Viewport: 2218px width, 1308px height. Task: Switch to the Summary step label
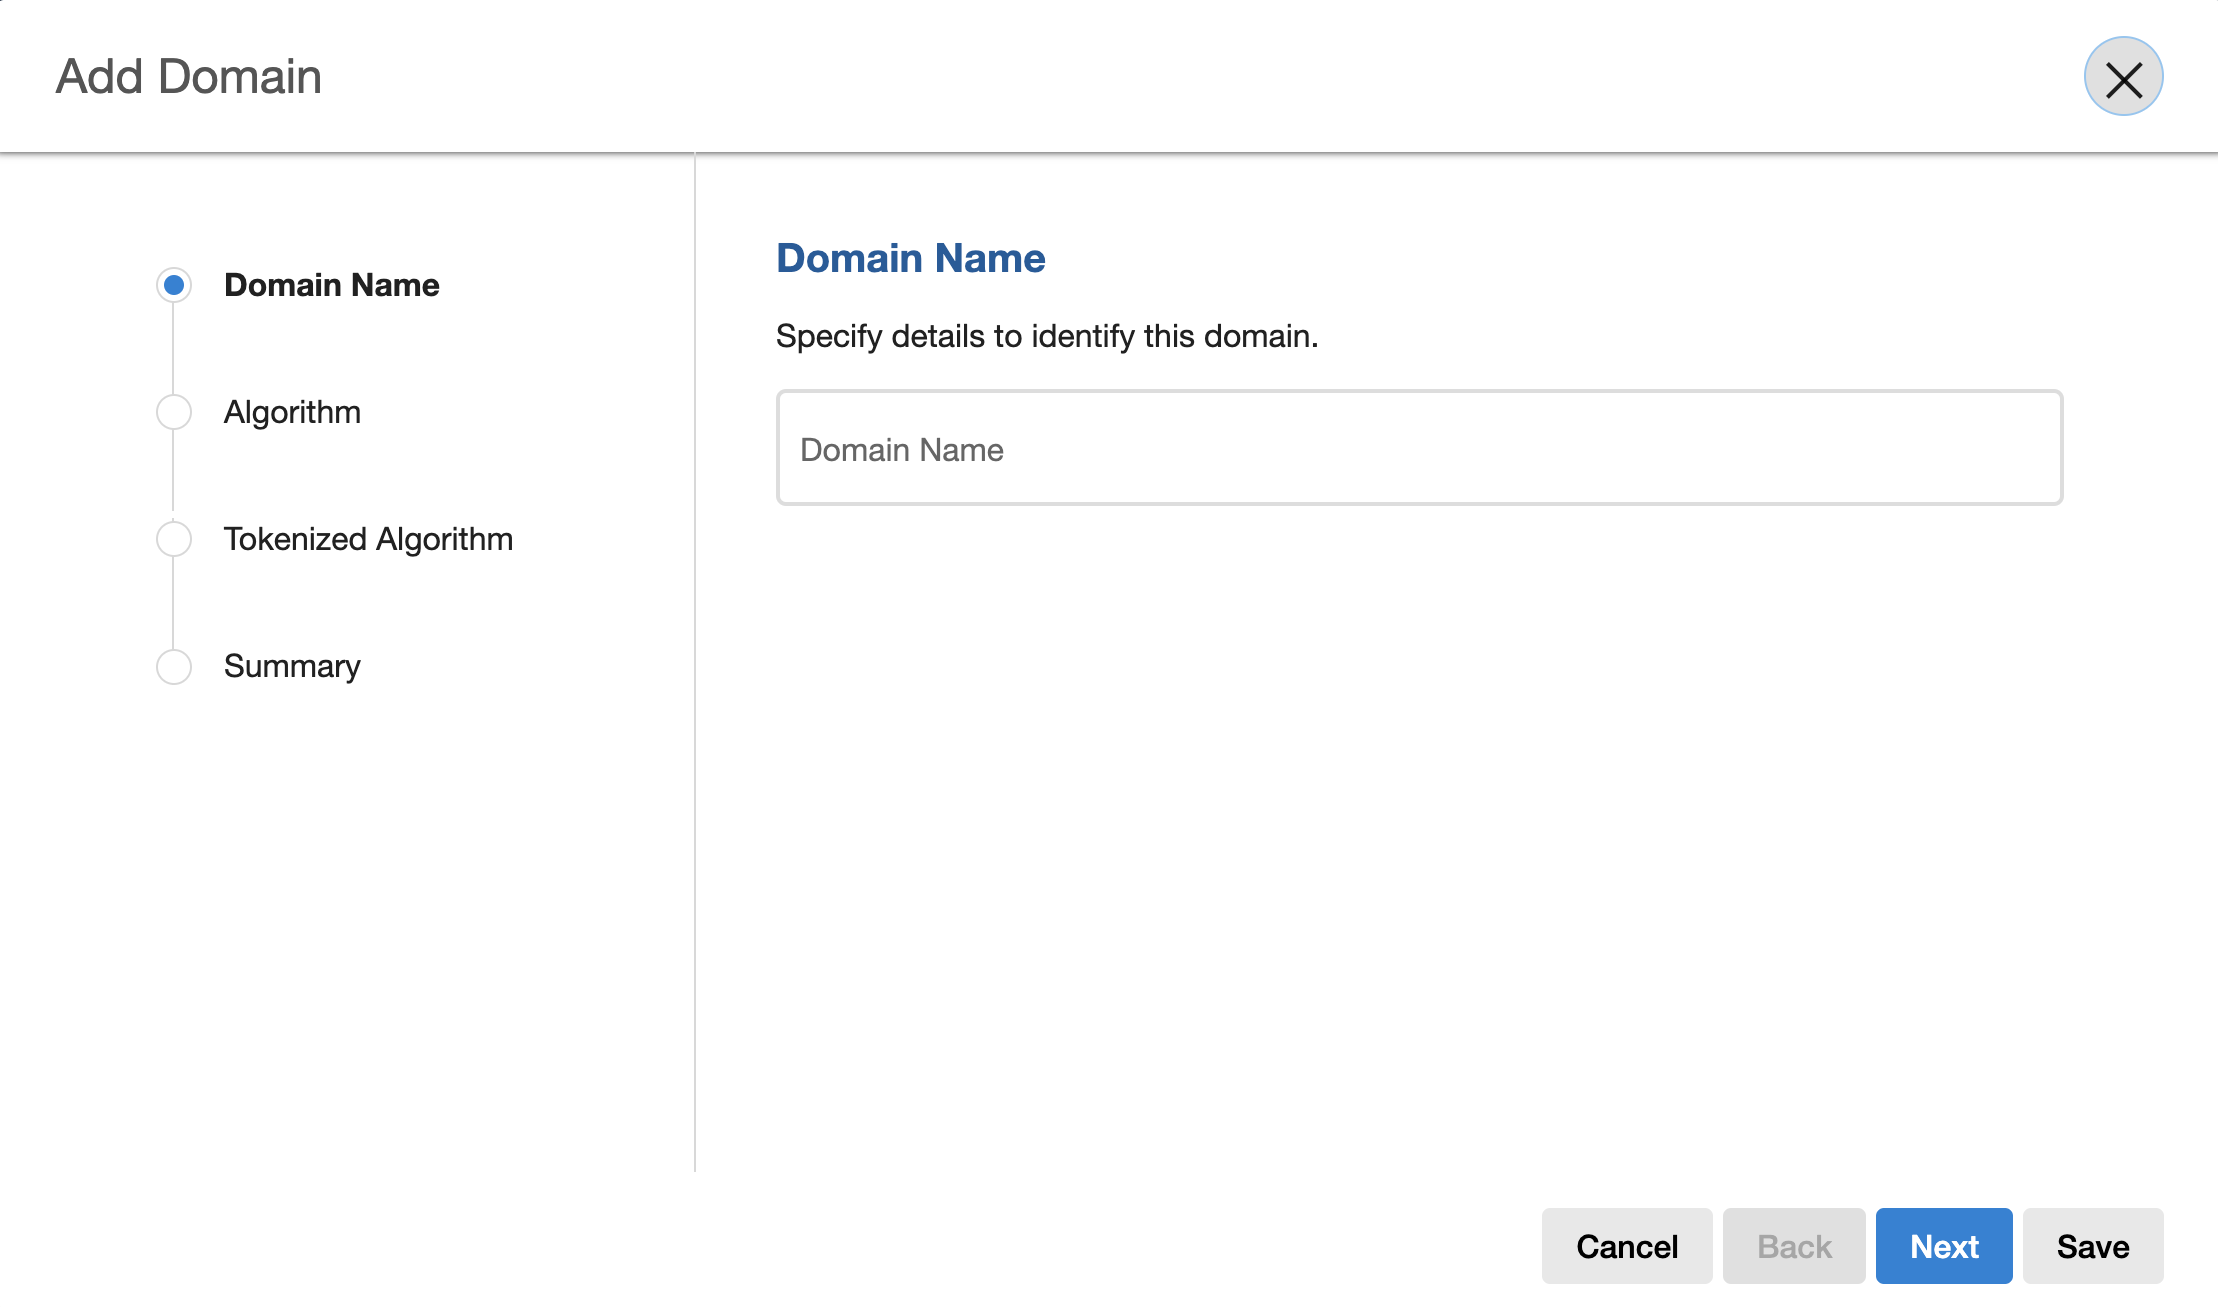[x=292, y=666]
